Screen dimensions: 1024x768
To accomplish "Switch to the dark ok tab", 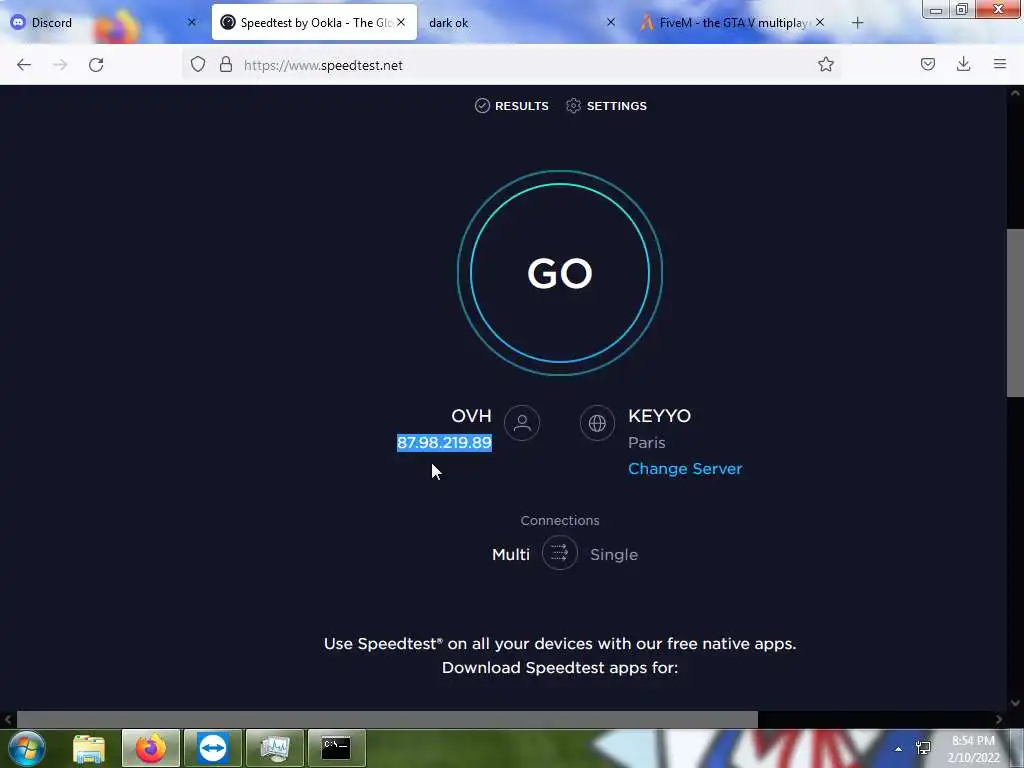I will click(x=519, y=23).
